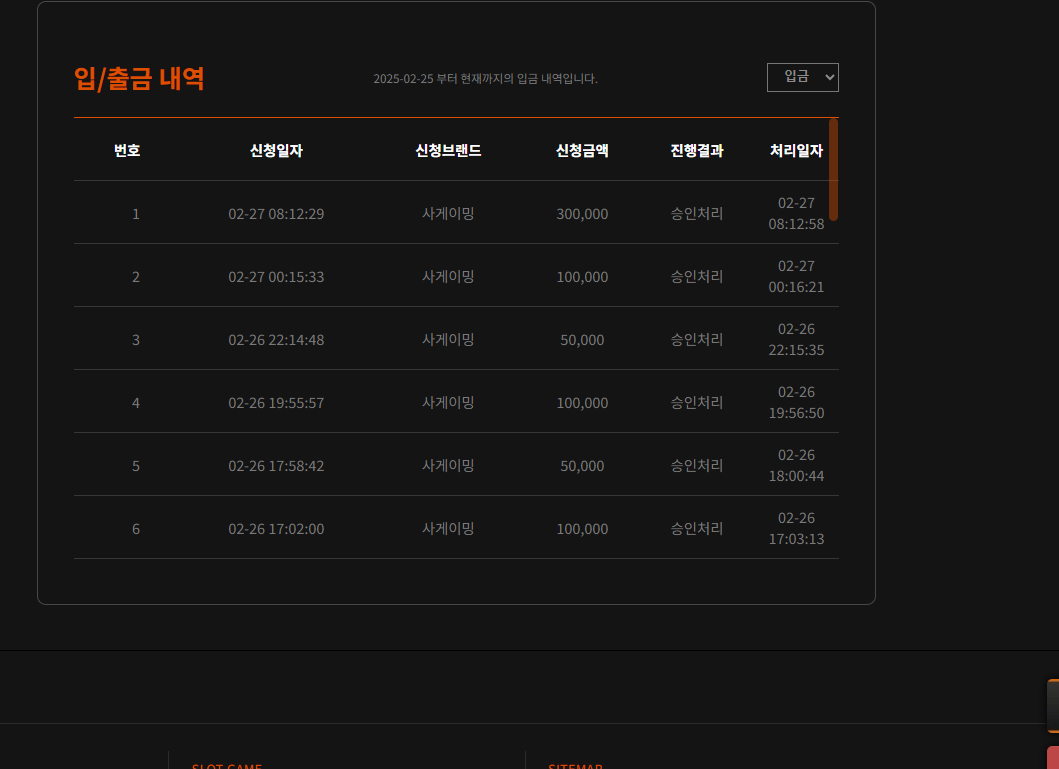Click the 2025-02-25 부터 현재까지 notice text
Screen dimensions: 1059x769
486,79
